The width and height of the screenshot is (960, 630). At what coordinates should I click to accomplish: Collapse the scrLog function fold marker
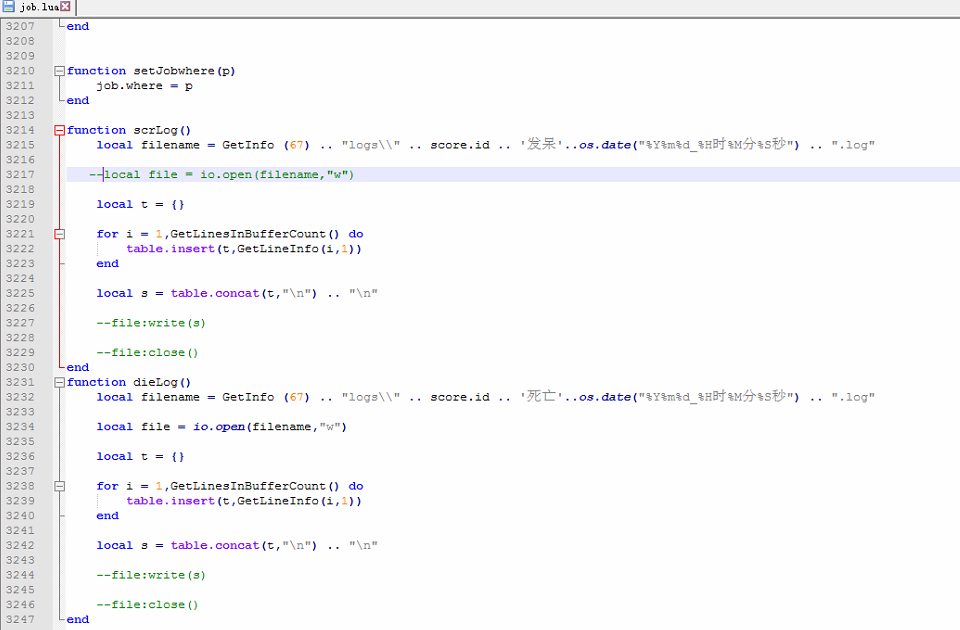tap(59, 130)
